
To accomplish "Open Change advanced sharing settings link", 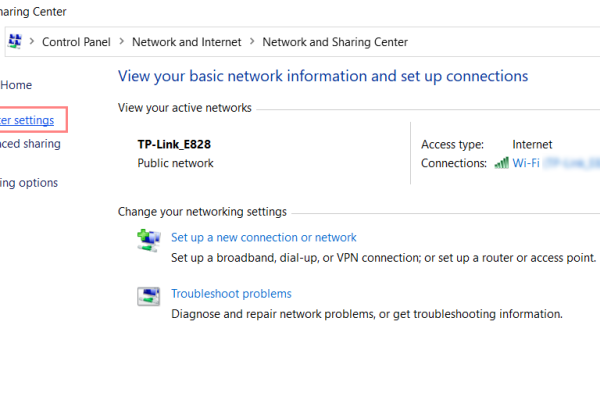I will (x=30, y=144).
